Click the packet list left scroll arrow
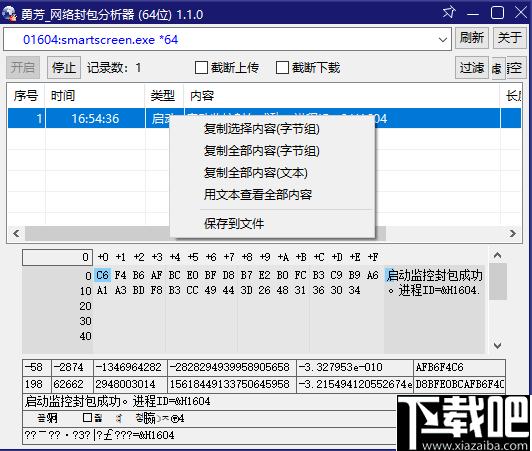This screenshot has height=451, width=532. click(x=16, y=233)
